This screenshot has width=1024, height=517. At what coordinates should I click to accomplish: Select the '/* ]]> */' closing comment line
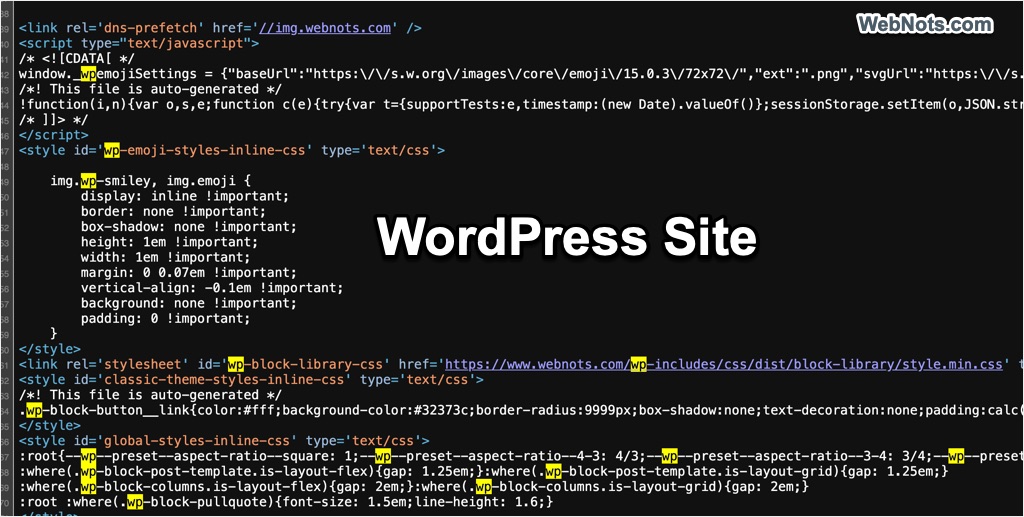coord(55,120)
